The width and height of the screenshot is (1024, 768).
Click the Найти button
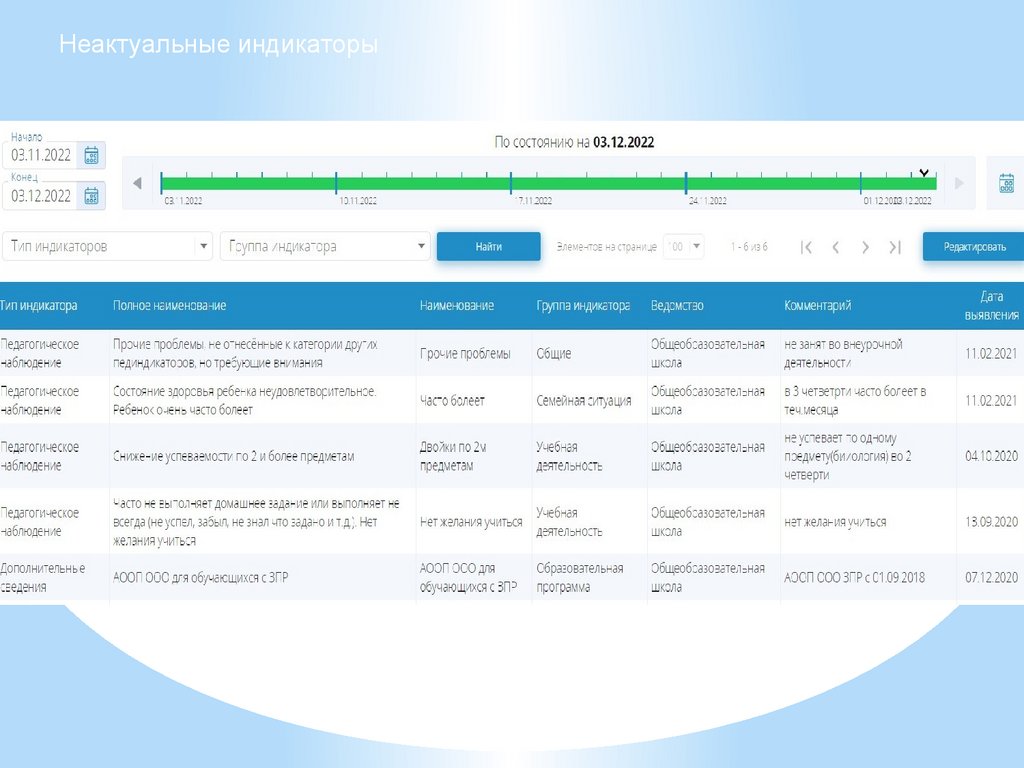[x=488, y=246]
